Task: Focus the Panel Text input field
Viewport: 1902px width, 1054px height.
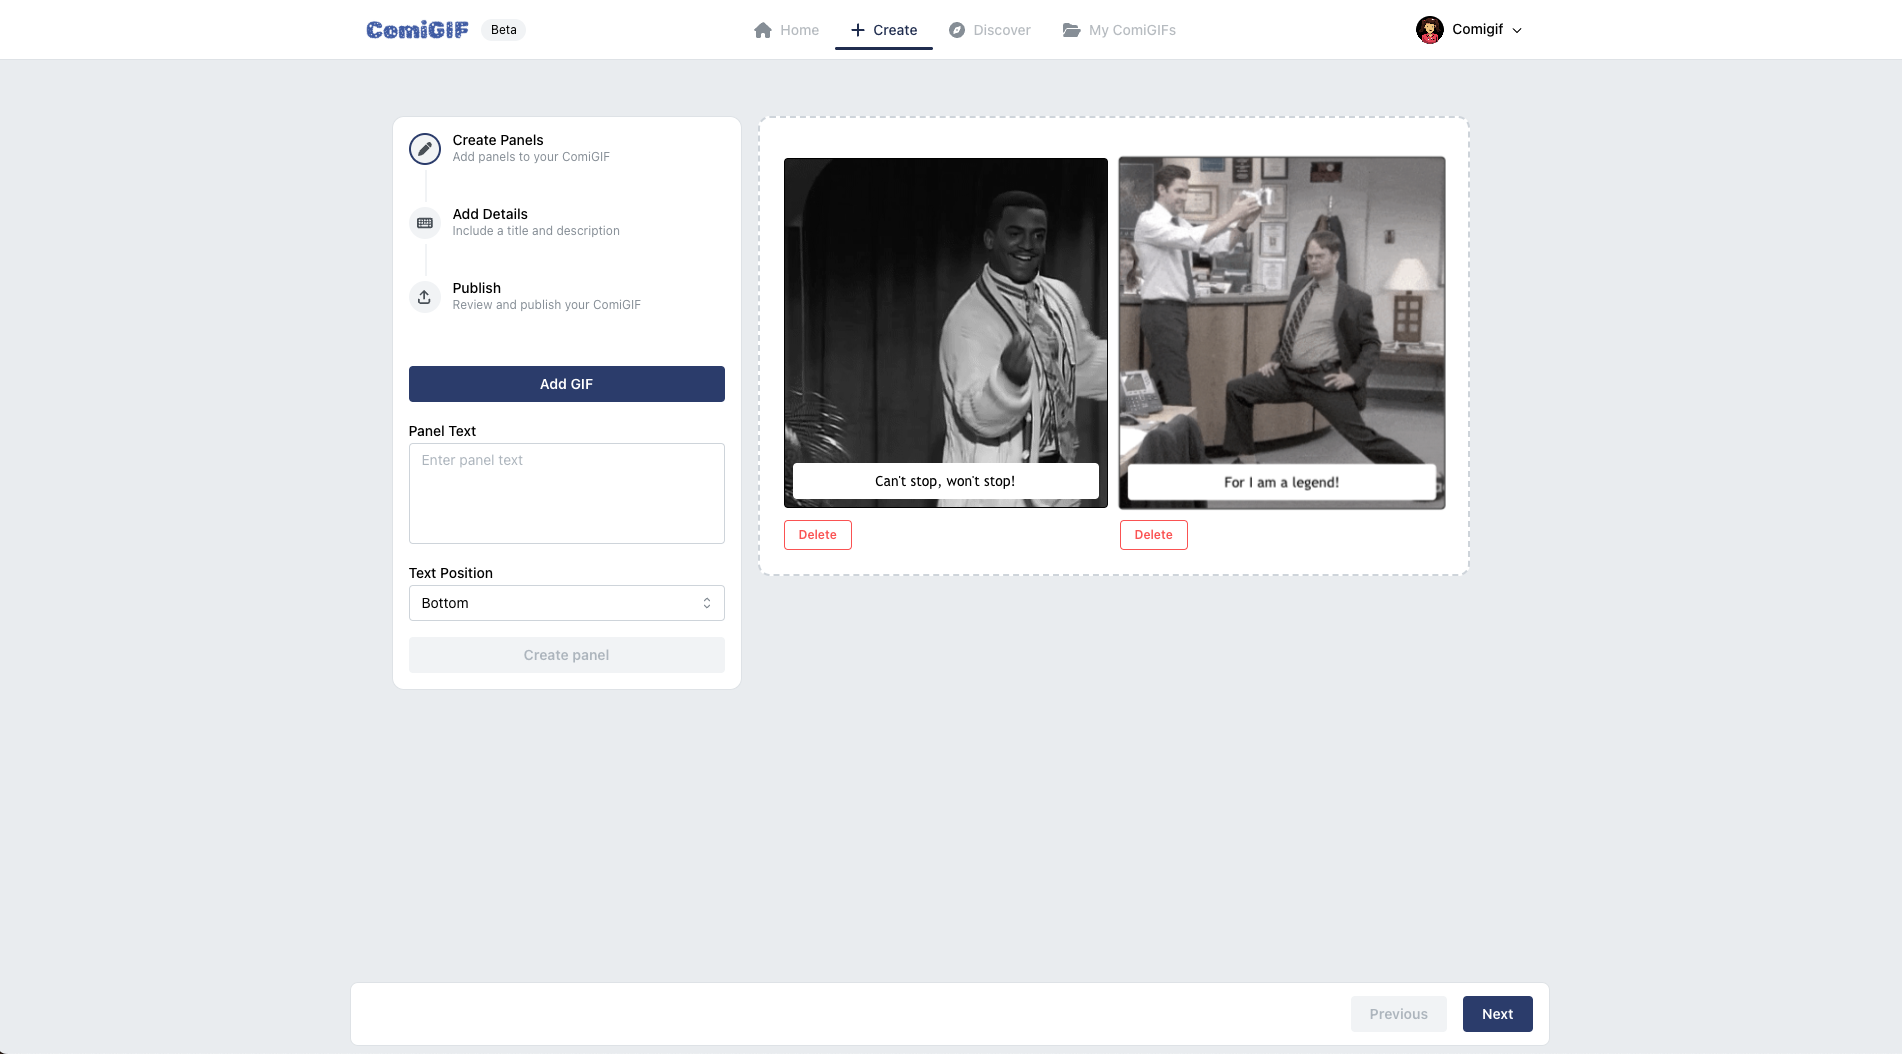Action: (x=566, y=493)
